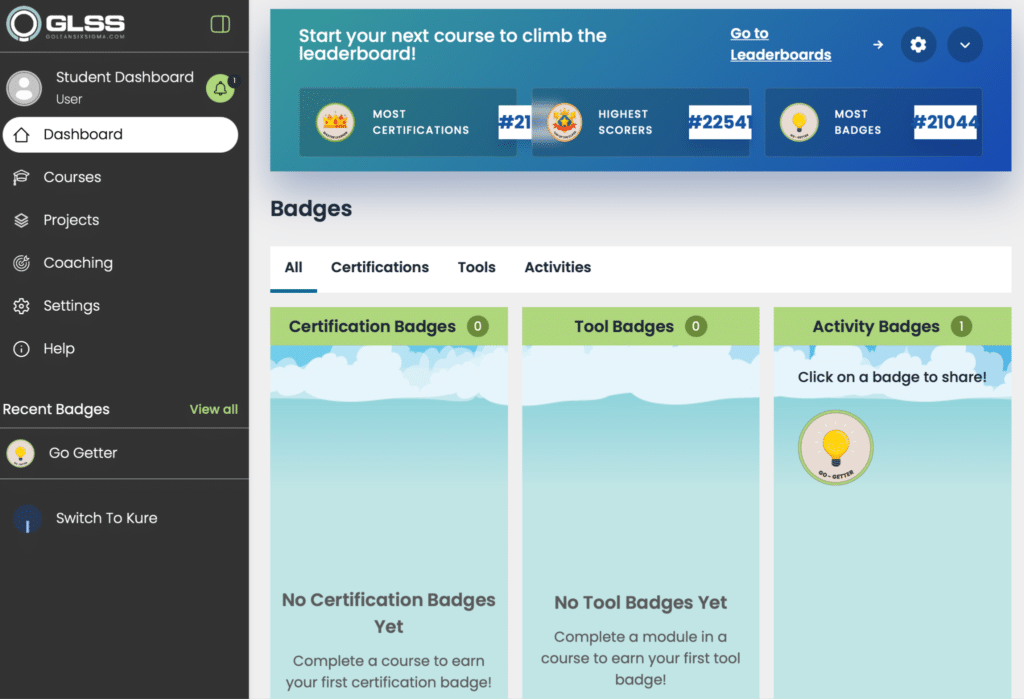Click the Certification Badges count 0
Screen dimensions: 1024x699
tap(477, 327)
